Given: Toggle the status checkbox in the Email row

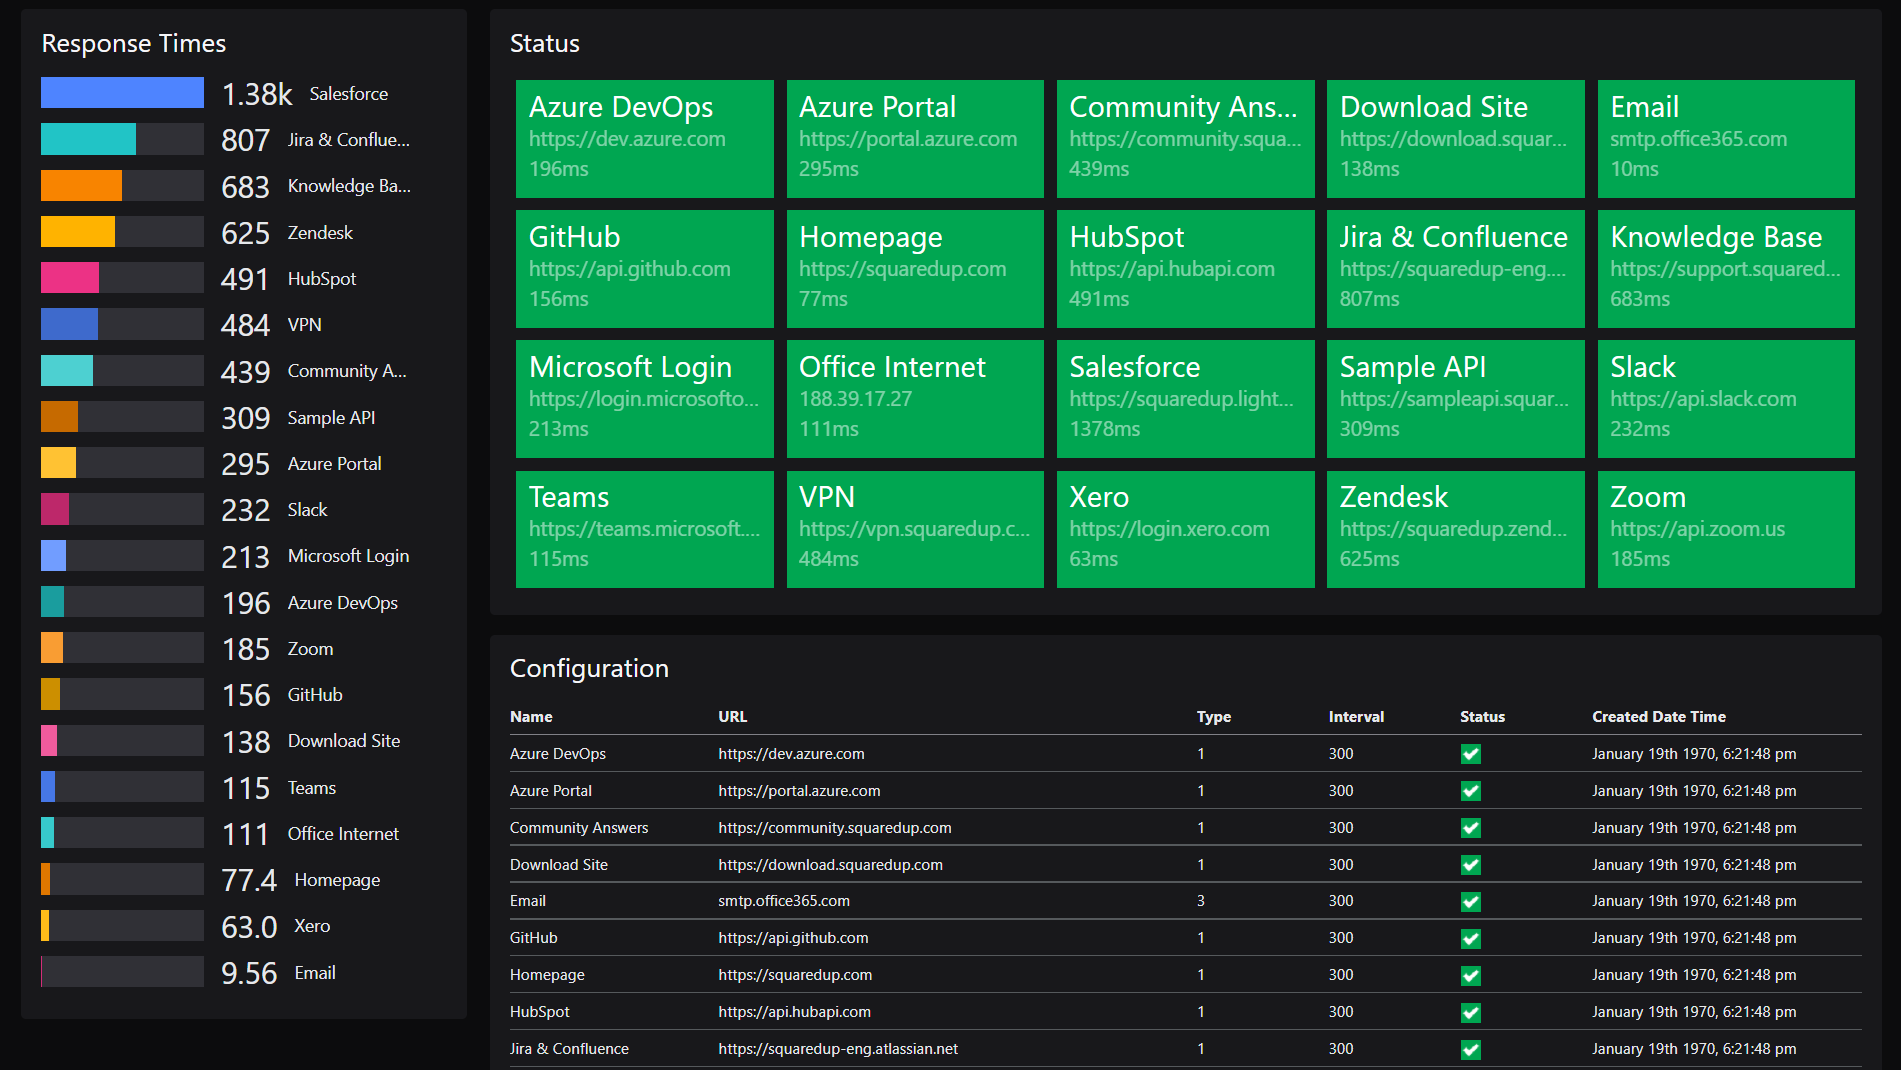Looking at the screenshot, I should pos(1470,901).
